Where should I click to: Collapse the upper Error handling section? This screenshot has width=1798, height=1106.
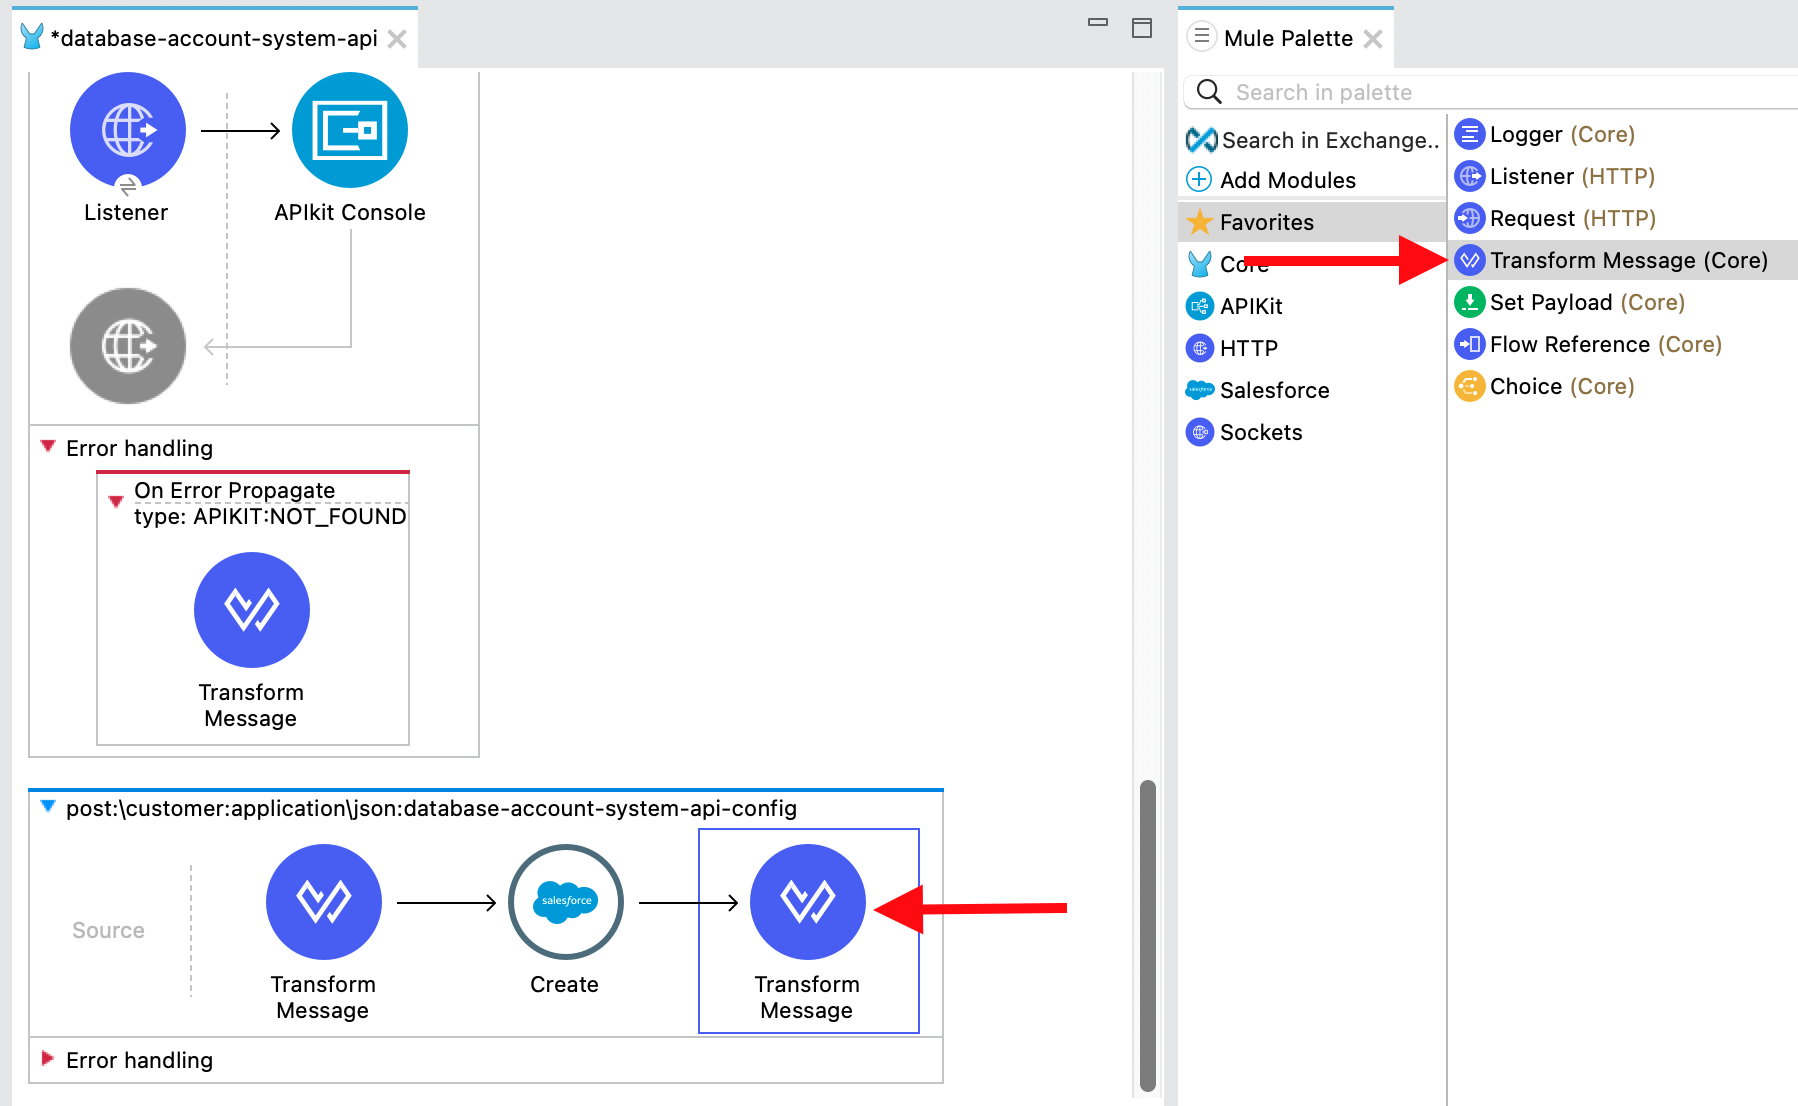click(48, 446)
